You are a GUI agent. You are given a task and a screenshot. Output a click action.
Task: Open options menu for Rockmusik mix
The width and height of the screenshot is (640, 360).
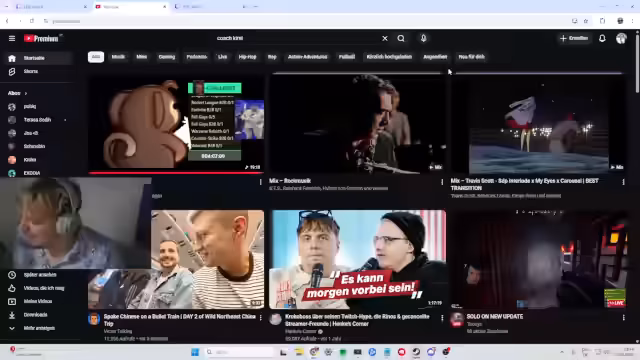(442, 182)
